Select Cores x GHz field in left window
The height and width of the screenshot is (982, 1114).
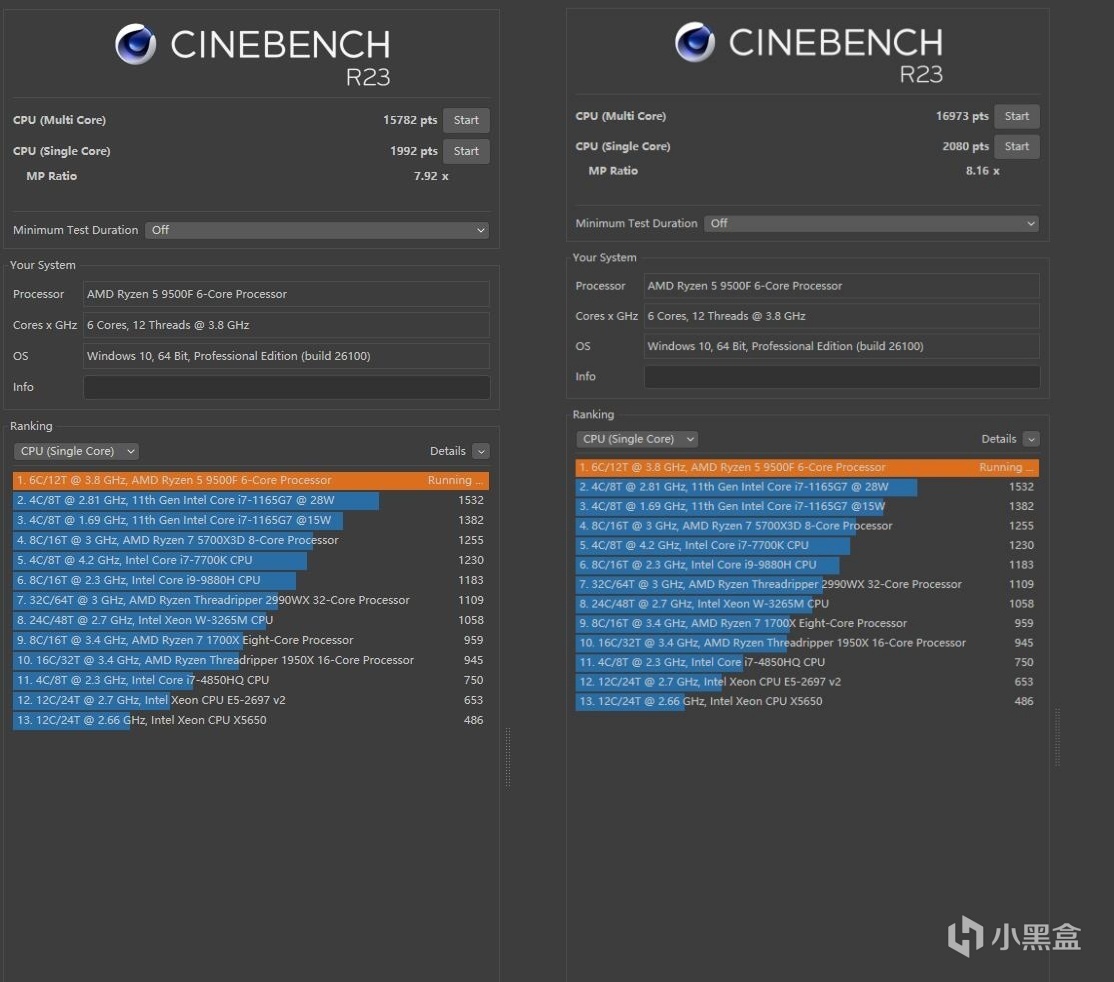click(286, 325)
